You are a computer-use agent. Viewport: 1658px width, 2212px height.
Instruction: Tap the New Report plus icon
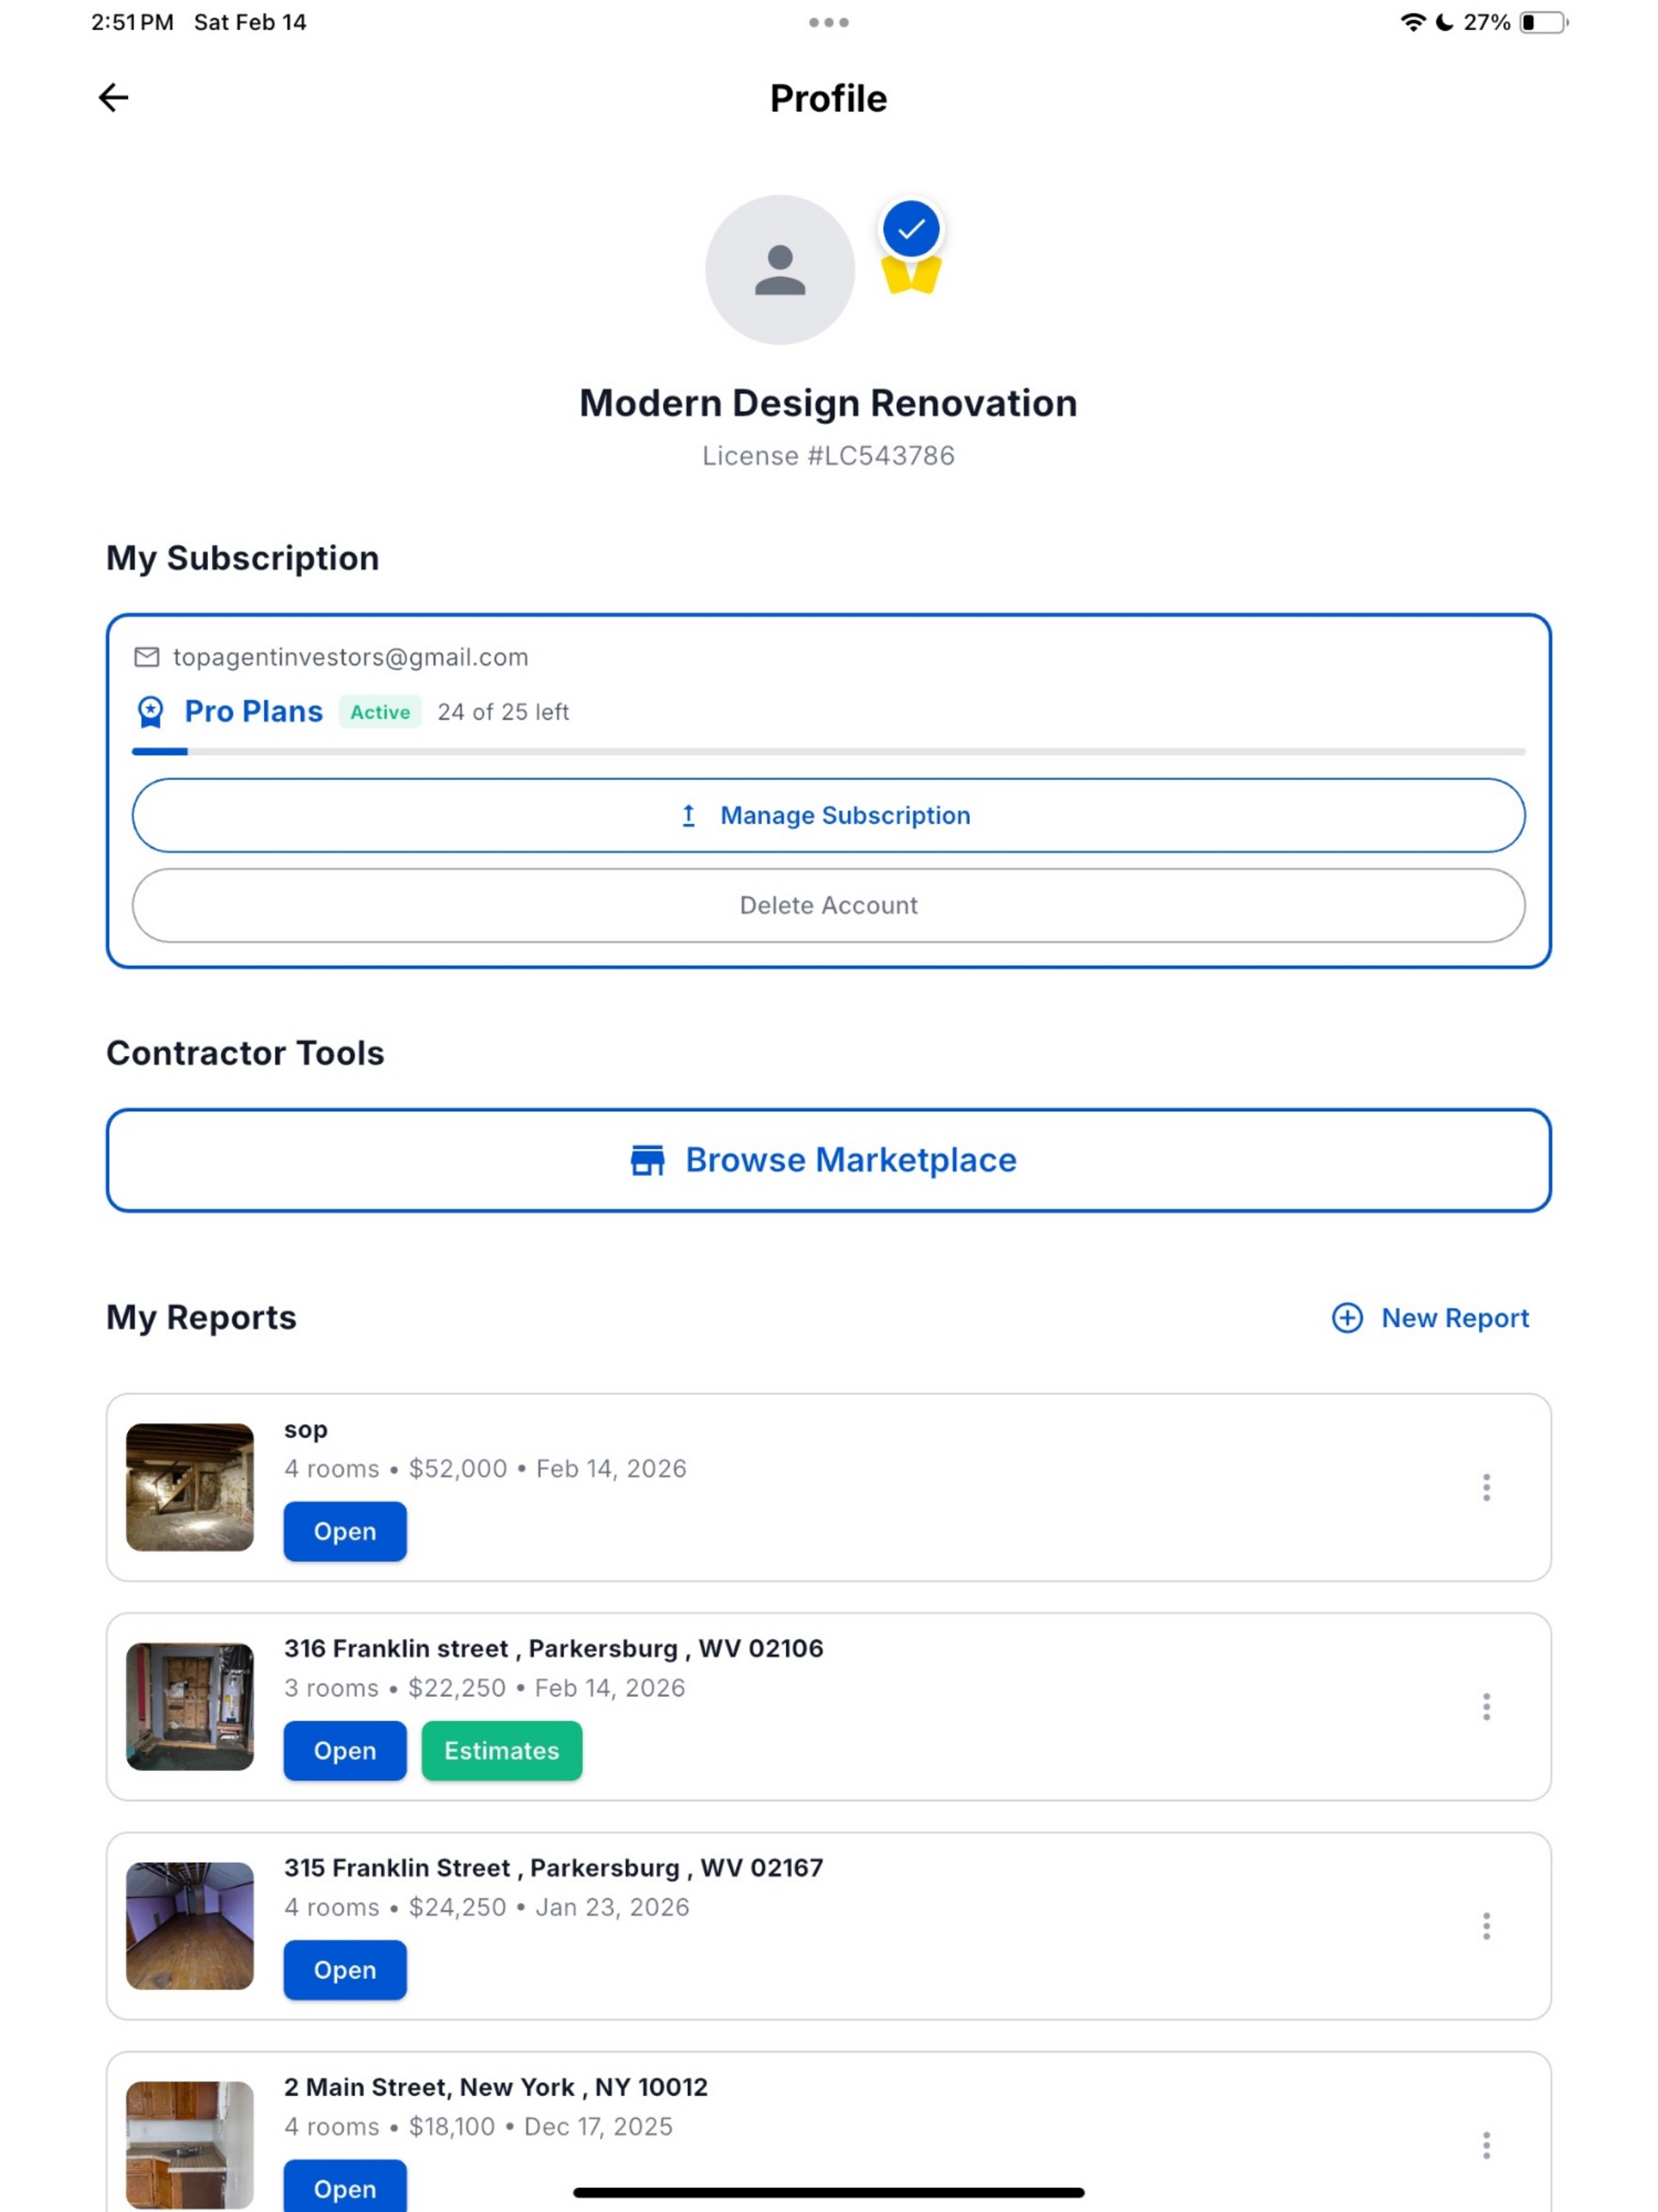tap(1347, 1318)
